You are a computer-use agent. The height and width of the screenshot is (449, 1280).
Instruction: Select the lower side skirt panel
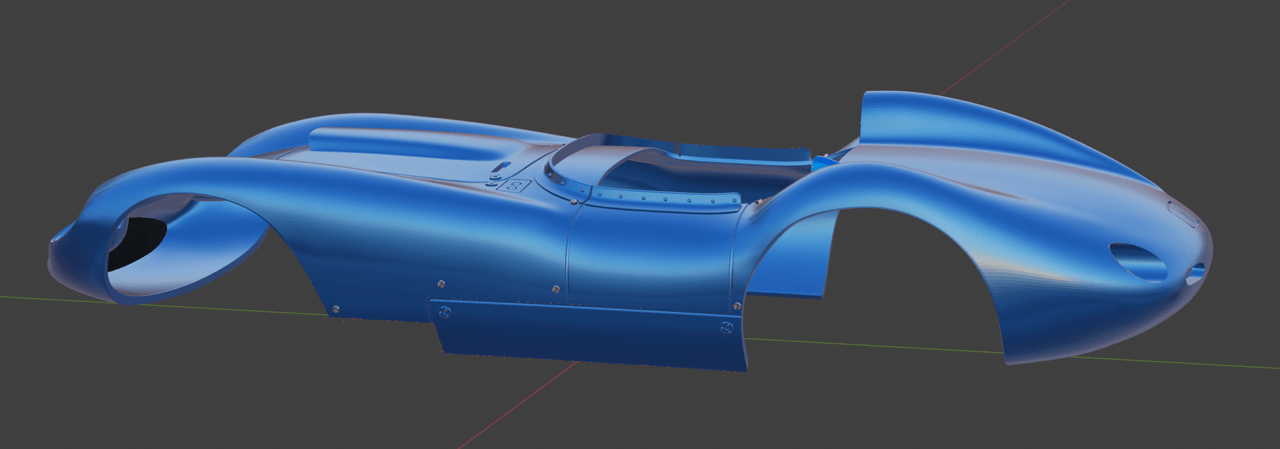tap(590, 335)
